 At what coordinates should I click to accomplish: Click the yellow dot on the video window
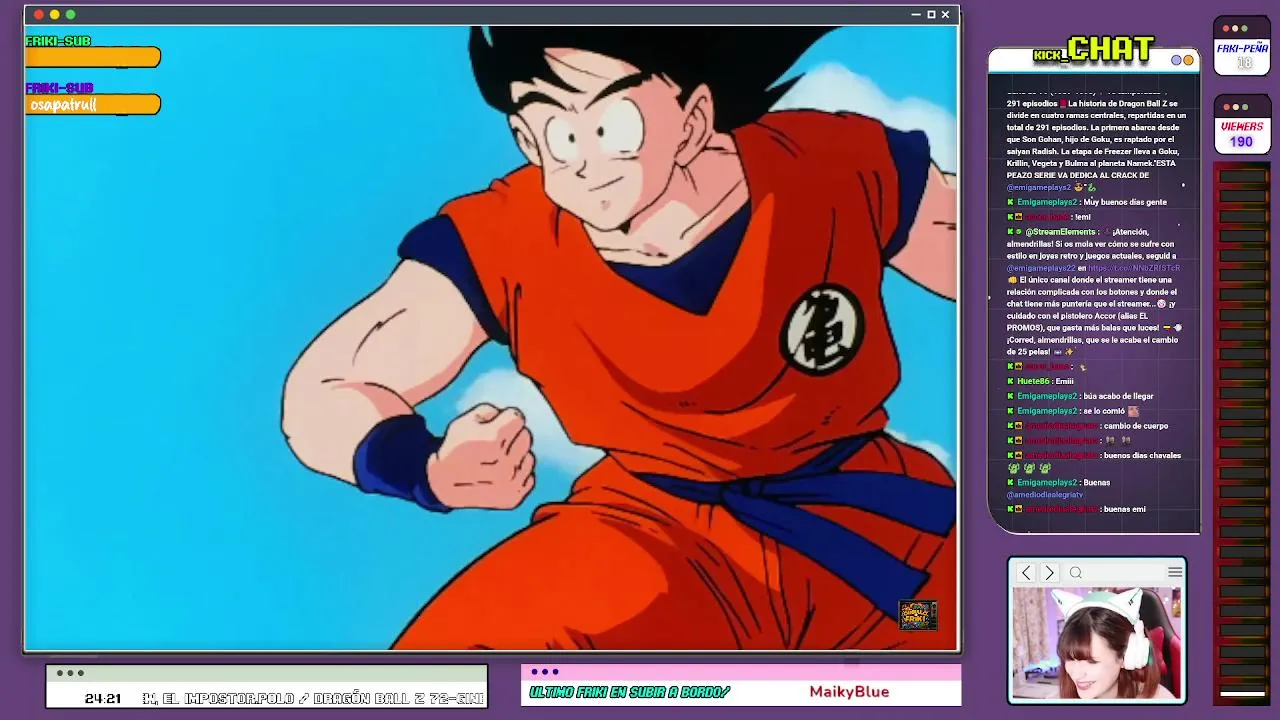55,15
